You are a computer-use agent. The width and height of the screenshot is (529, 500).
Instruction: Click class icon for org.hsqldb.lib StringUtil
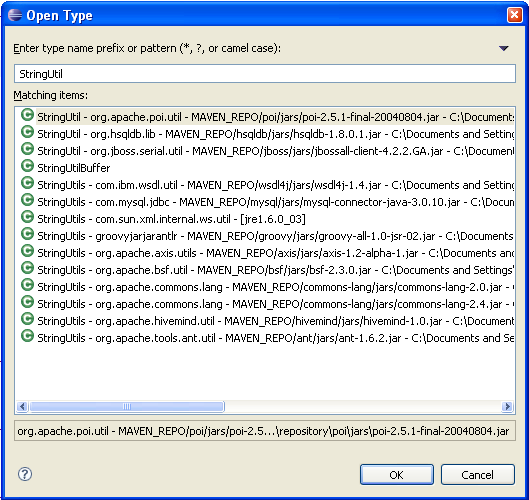pyautogui.click(x=27, y=132)
